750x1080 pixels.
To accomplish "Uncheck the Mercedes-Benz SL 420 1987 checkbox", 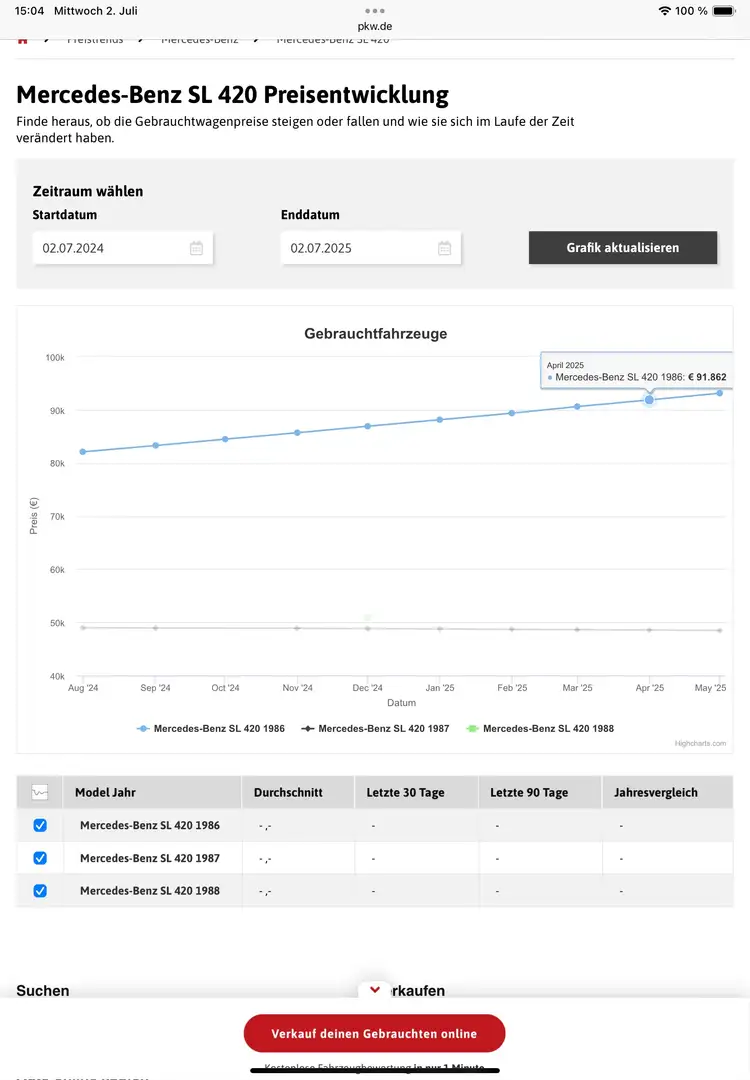I will coord(40,858).
